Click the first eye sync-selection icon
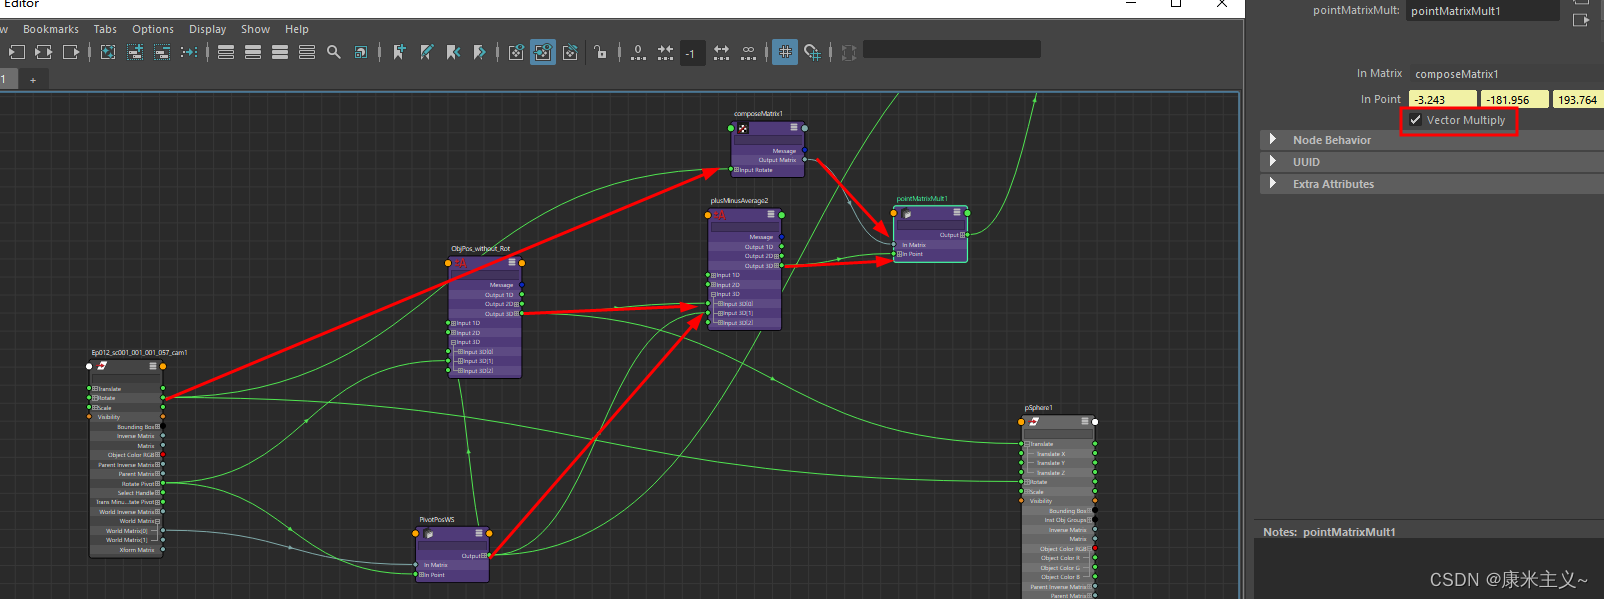Viewport: 1604px width, 599px height. click(x=516, y=52)
